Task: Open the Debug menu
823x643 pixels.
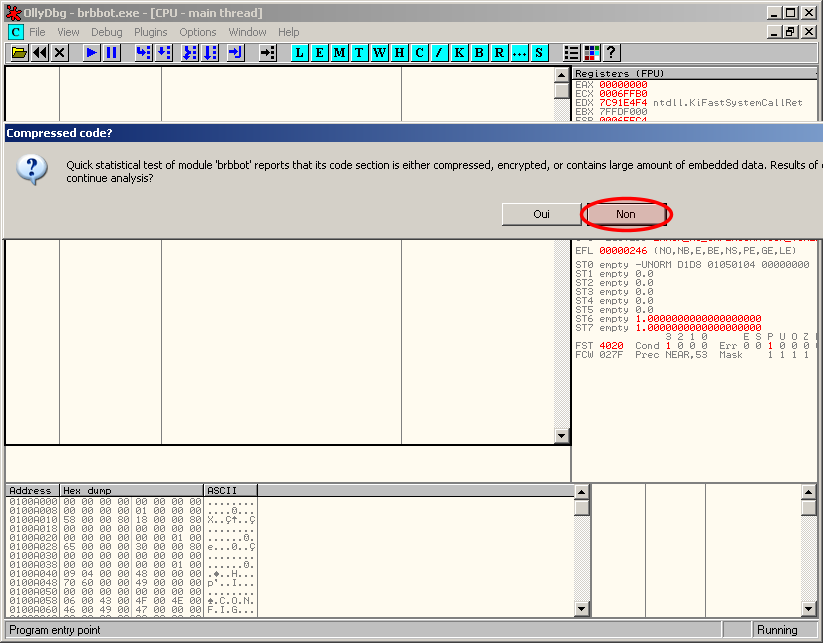Action: click(x=107, y=32)
